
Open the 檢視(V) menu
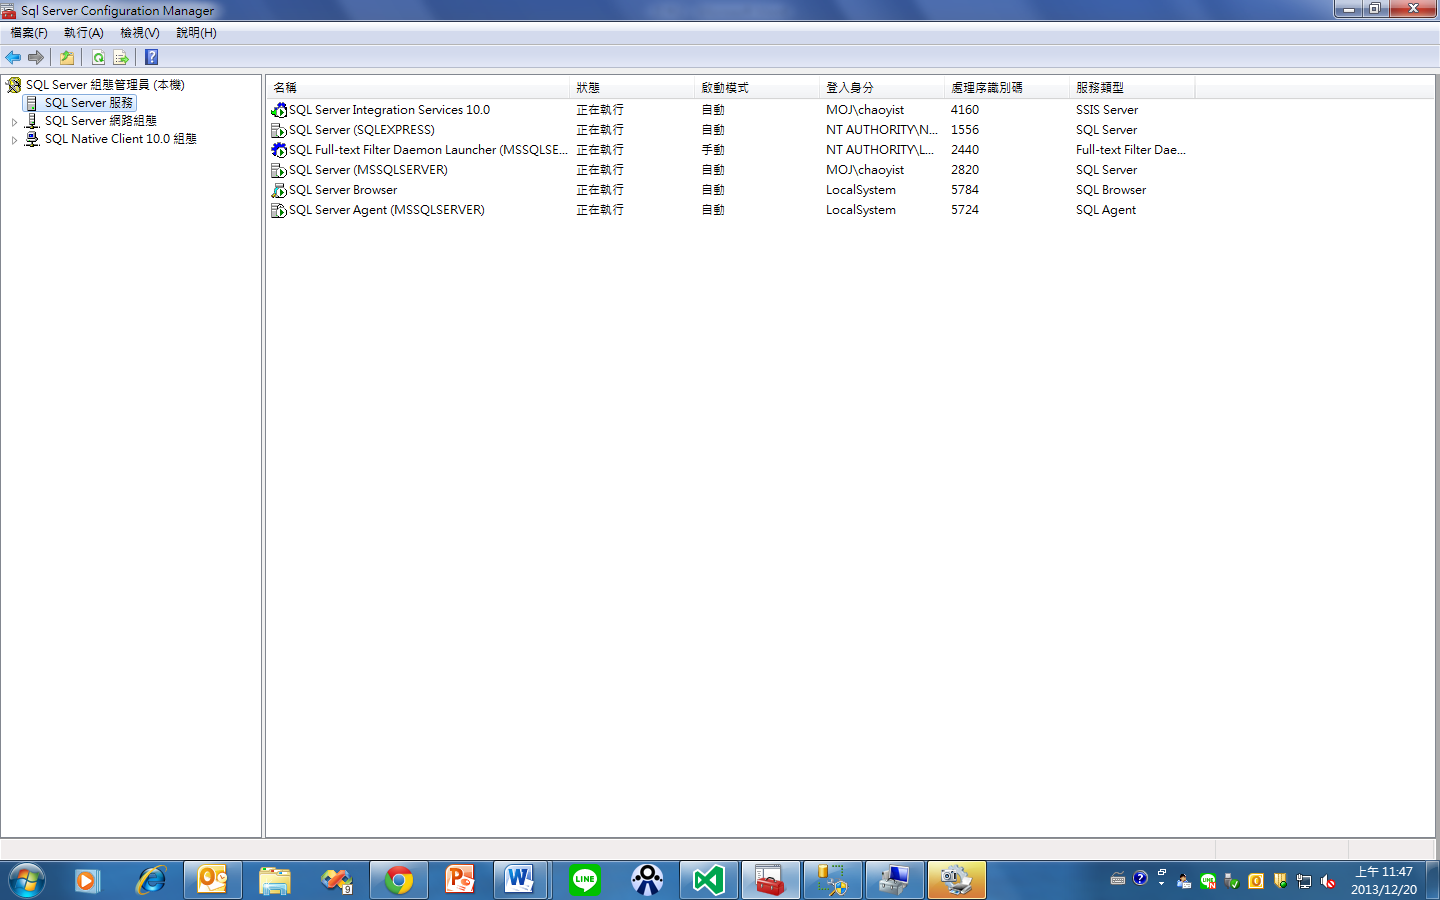[x=138, y=33]
